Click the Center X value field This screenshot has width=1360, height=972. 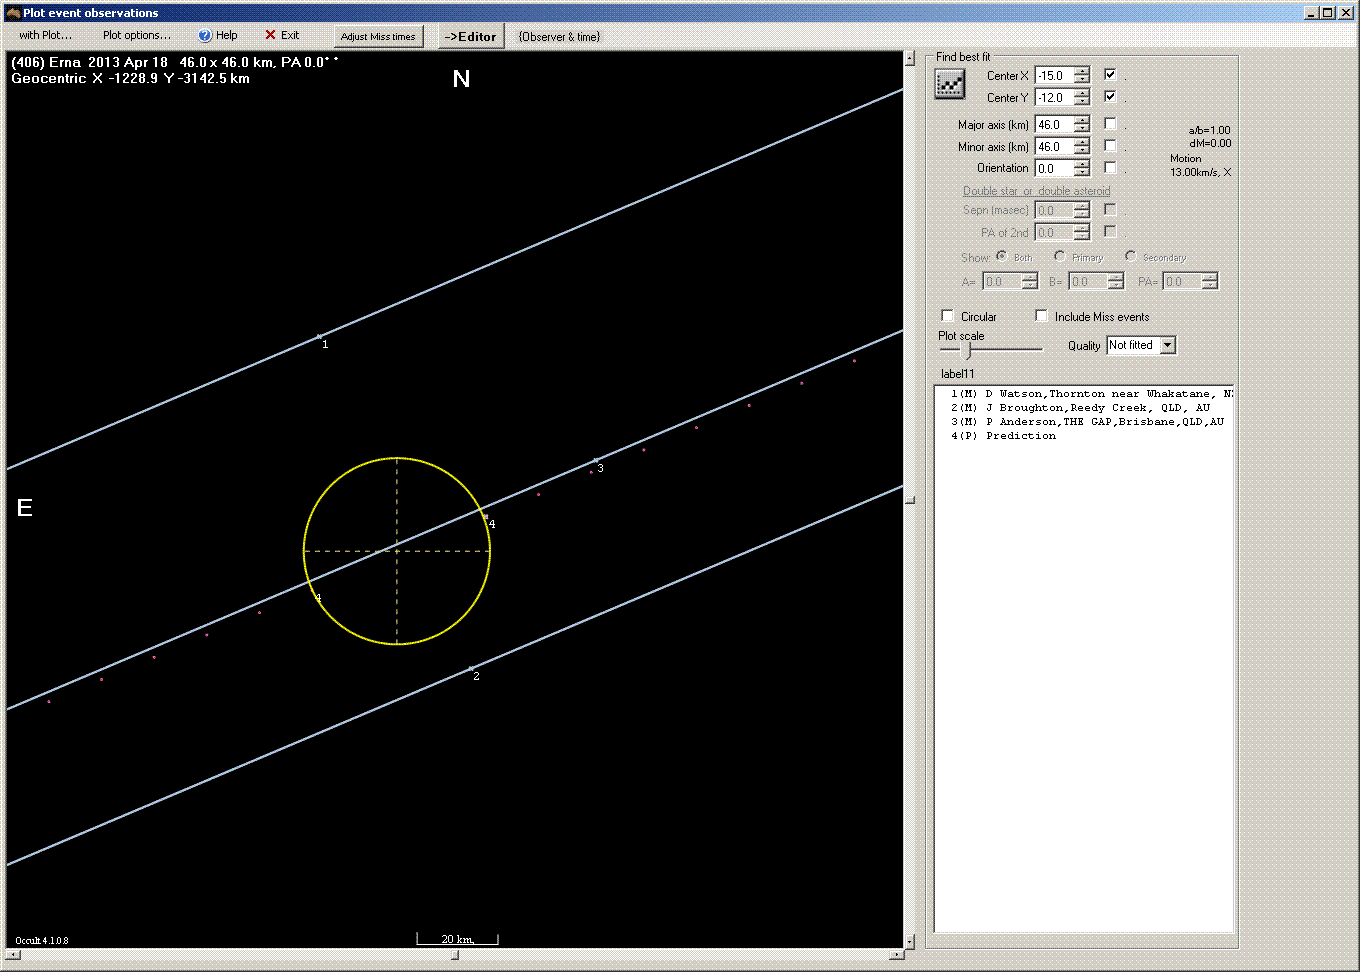[x=1054, y=75]
